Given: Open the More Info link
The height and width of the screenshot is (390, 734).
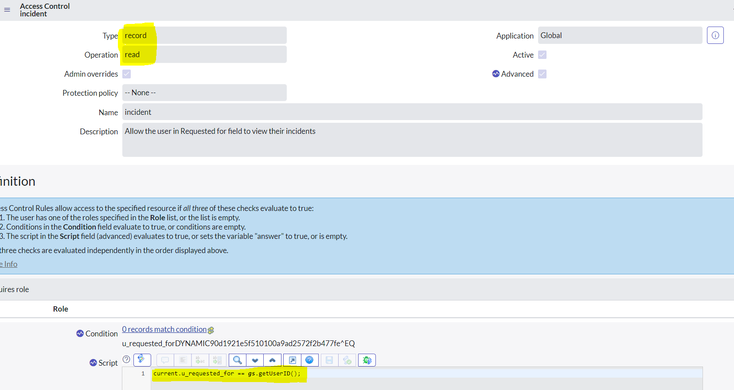Looking at the screenshot, I should [x=8, y=264].
